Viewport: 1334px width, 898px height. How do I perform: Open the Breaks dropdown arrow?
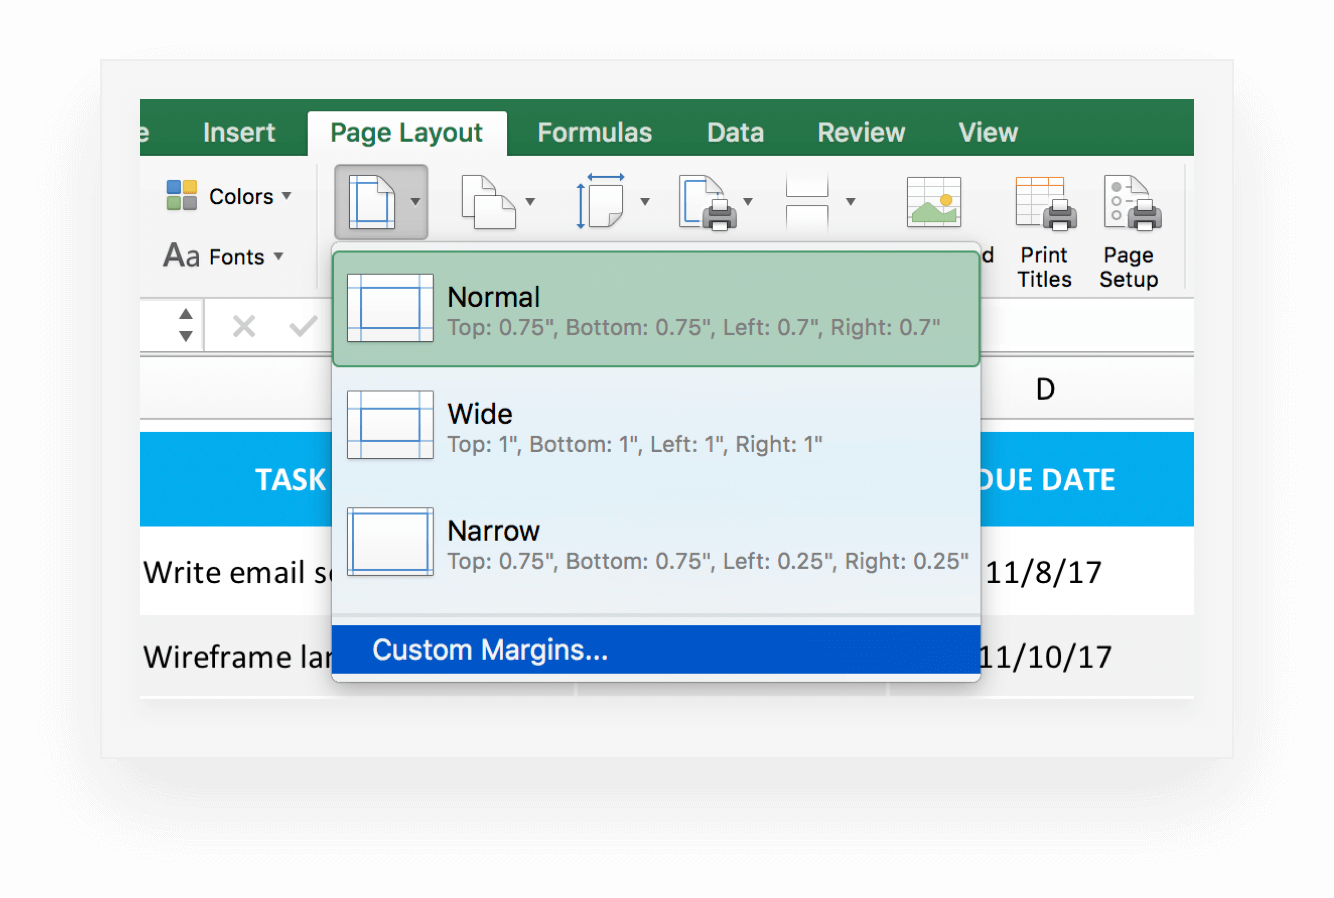pos(850,202)
